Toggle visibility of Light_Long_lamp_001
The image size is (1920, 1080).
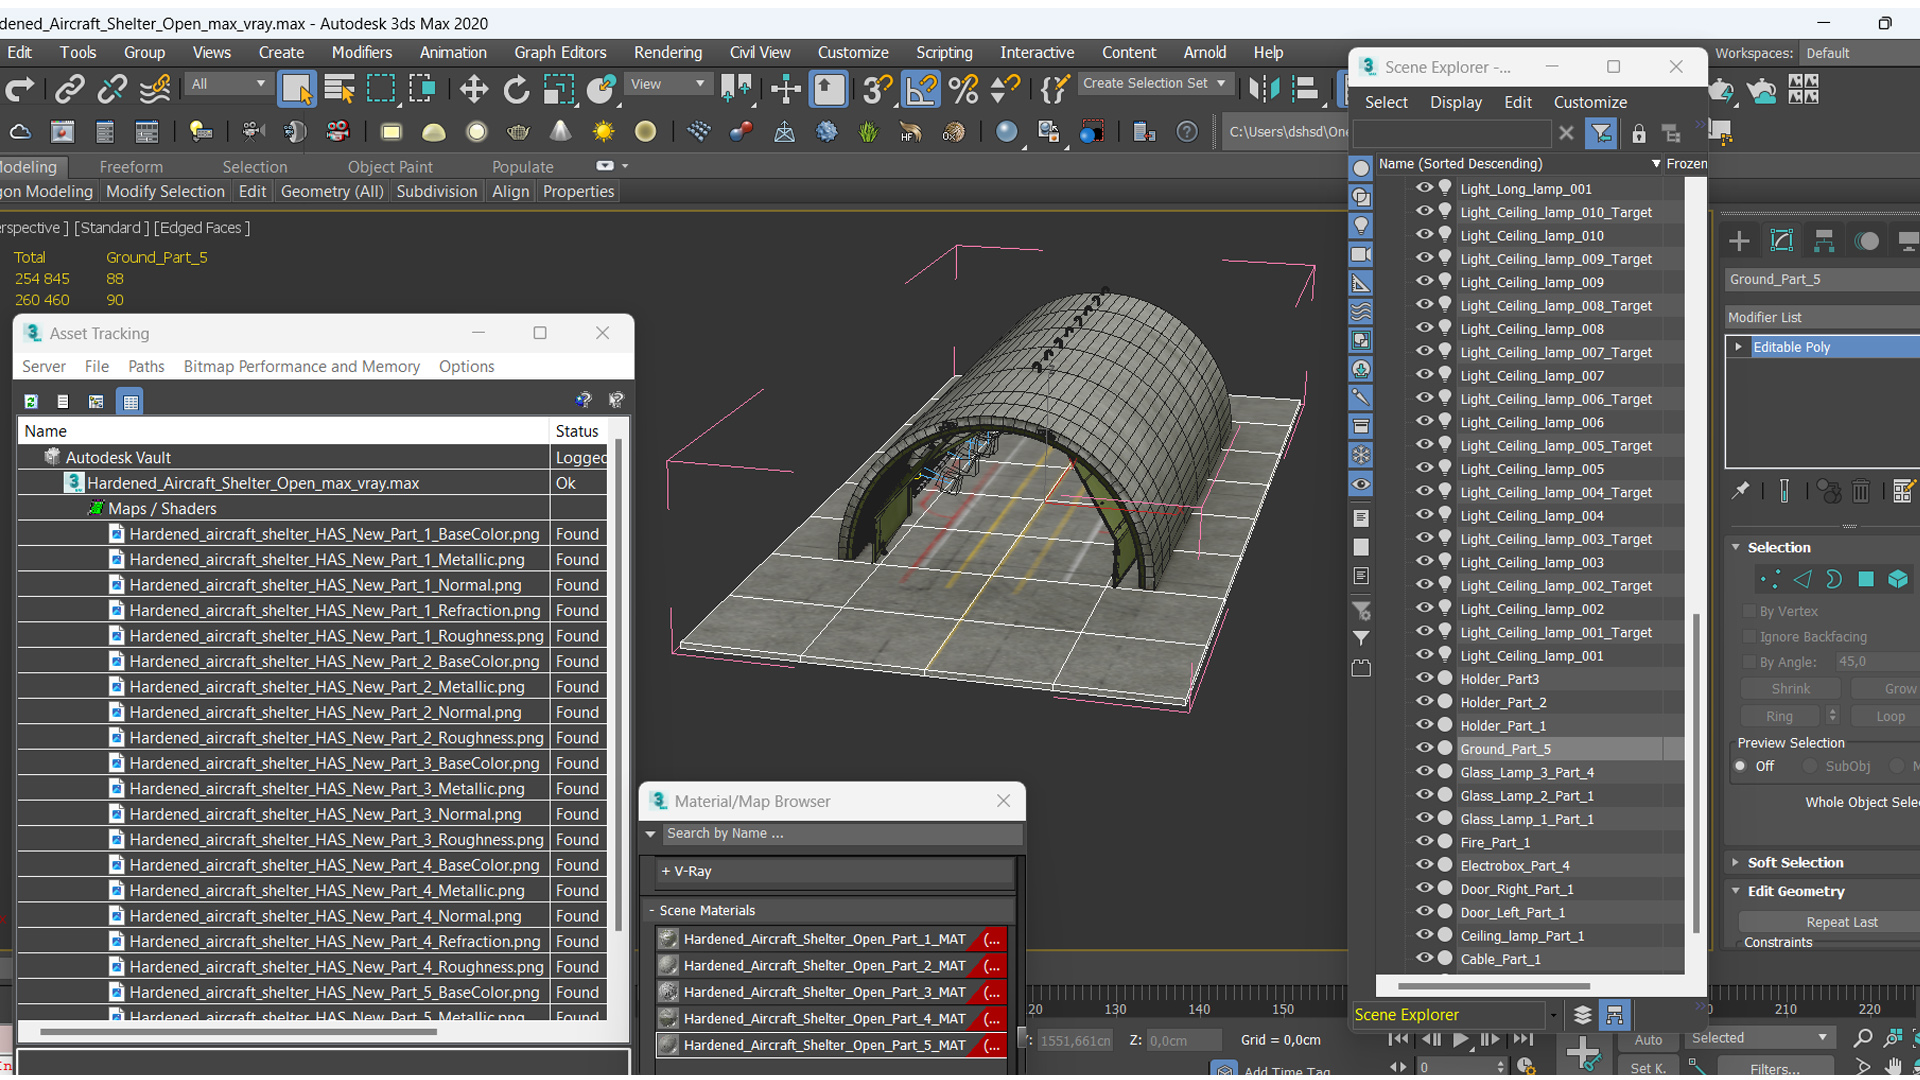[1424, 188]
